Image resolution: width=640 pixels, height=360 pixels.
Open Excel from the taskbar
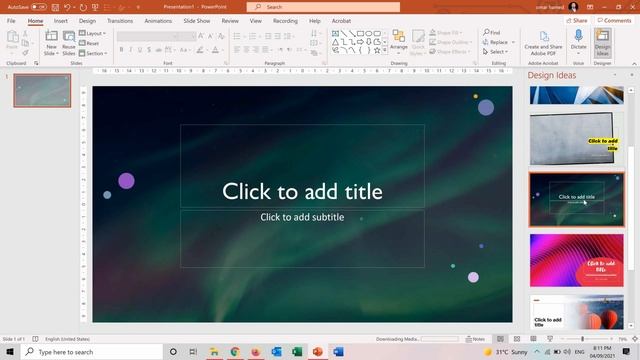tap(297, 351)
